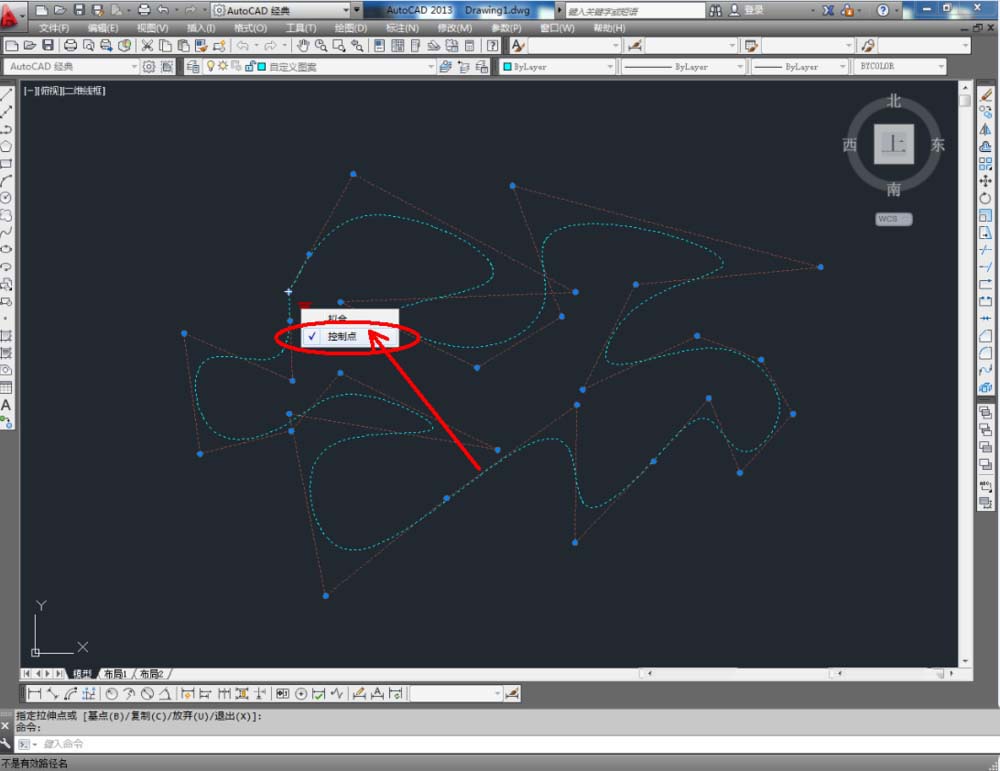Click the cyan layer color swatch
The height and width of the screenshot is (771, 1000).
click(261, 66)
